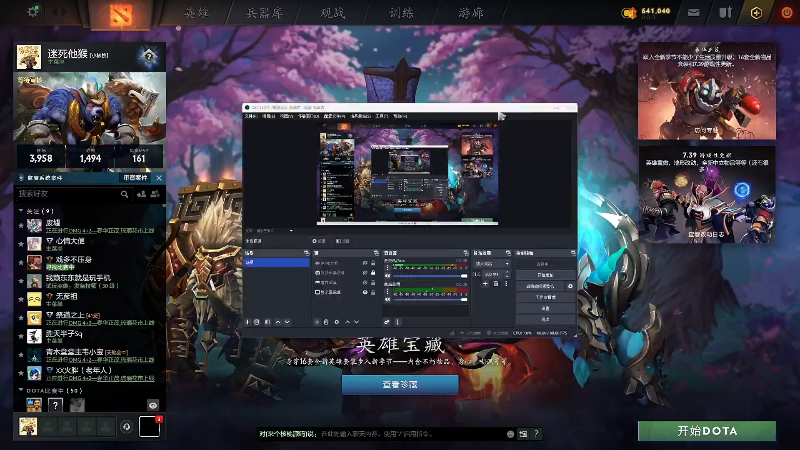Click OBS 工作室模式 studio mode button
Viewport: 800px width, 450px height.
(545, 297)
